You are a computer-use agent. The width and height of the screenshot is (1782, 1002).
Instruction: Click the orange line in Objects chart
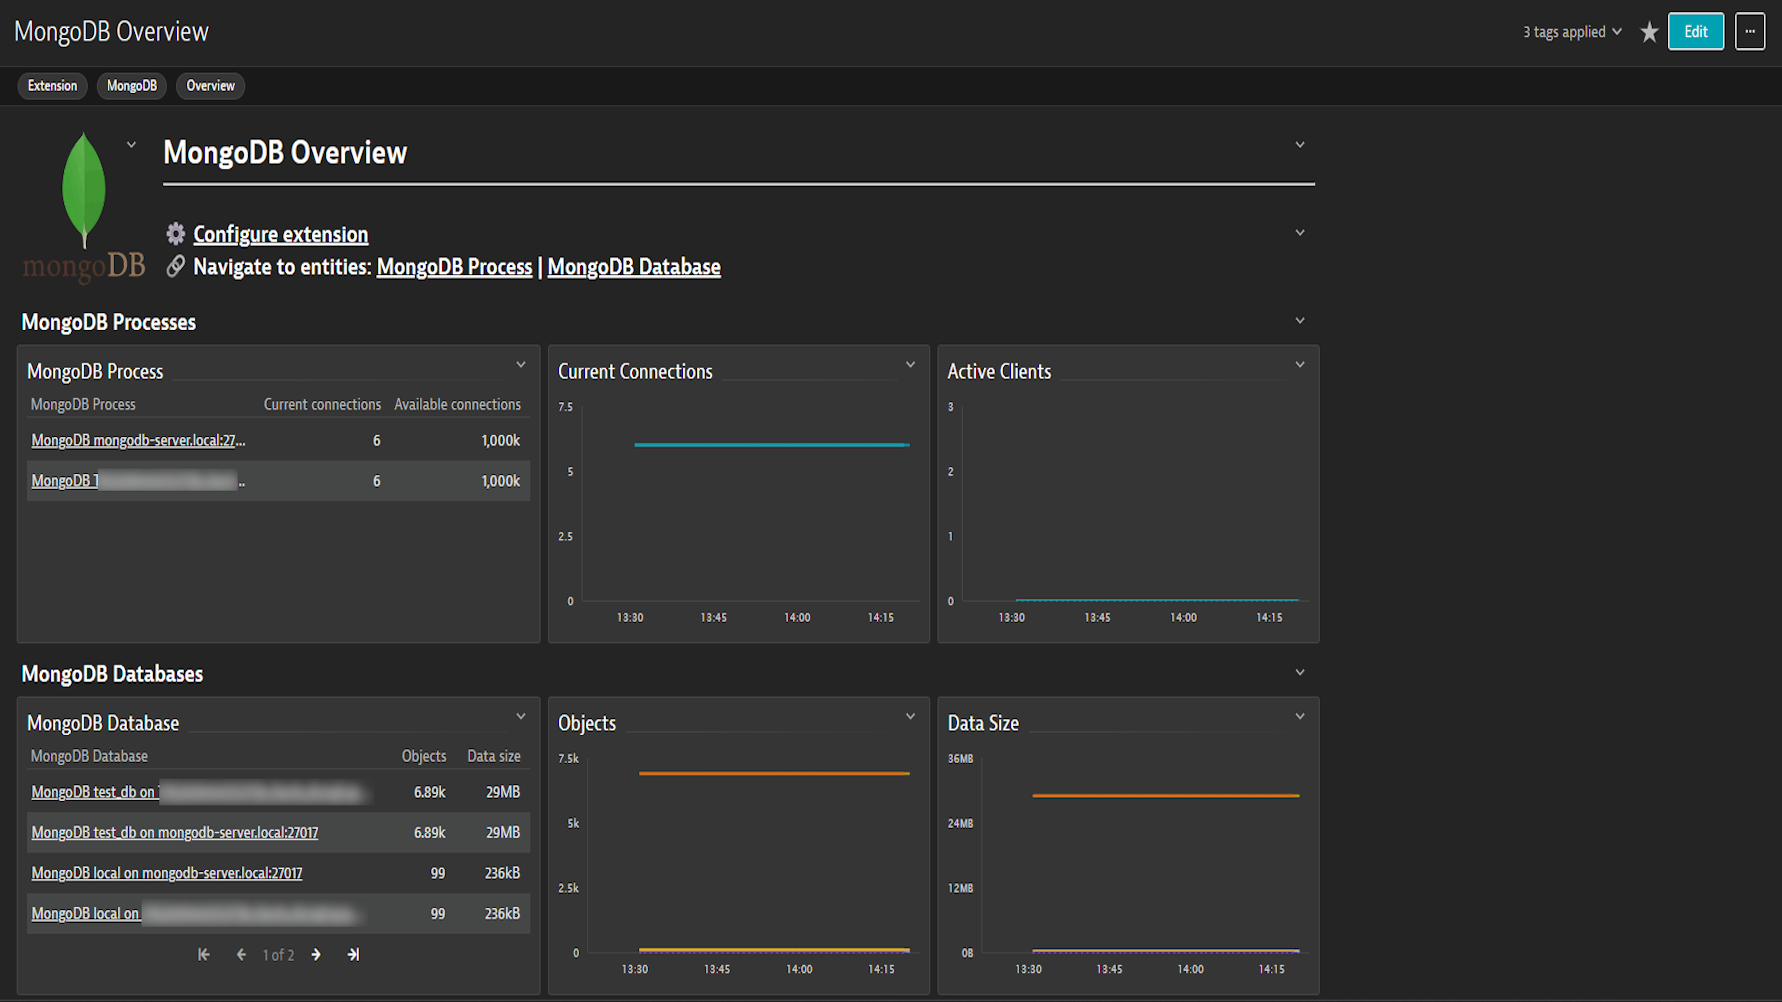click(775, 773)
